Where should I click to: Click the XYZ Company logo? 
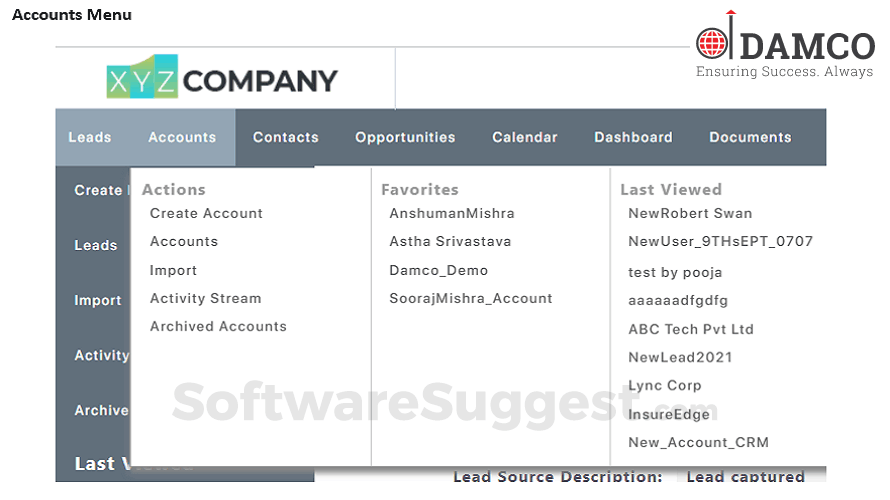[222, 77]
